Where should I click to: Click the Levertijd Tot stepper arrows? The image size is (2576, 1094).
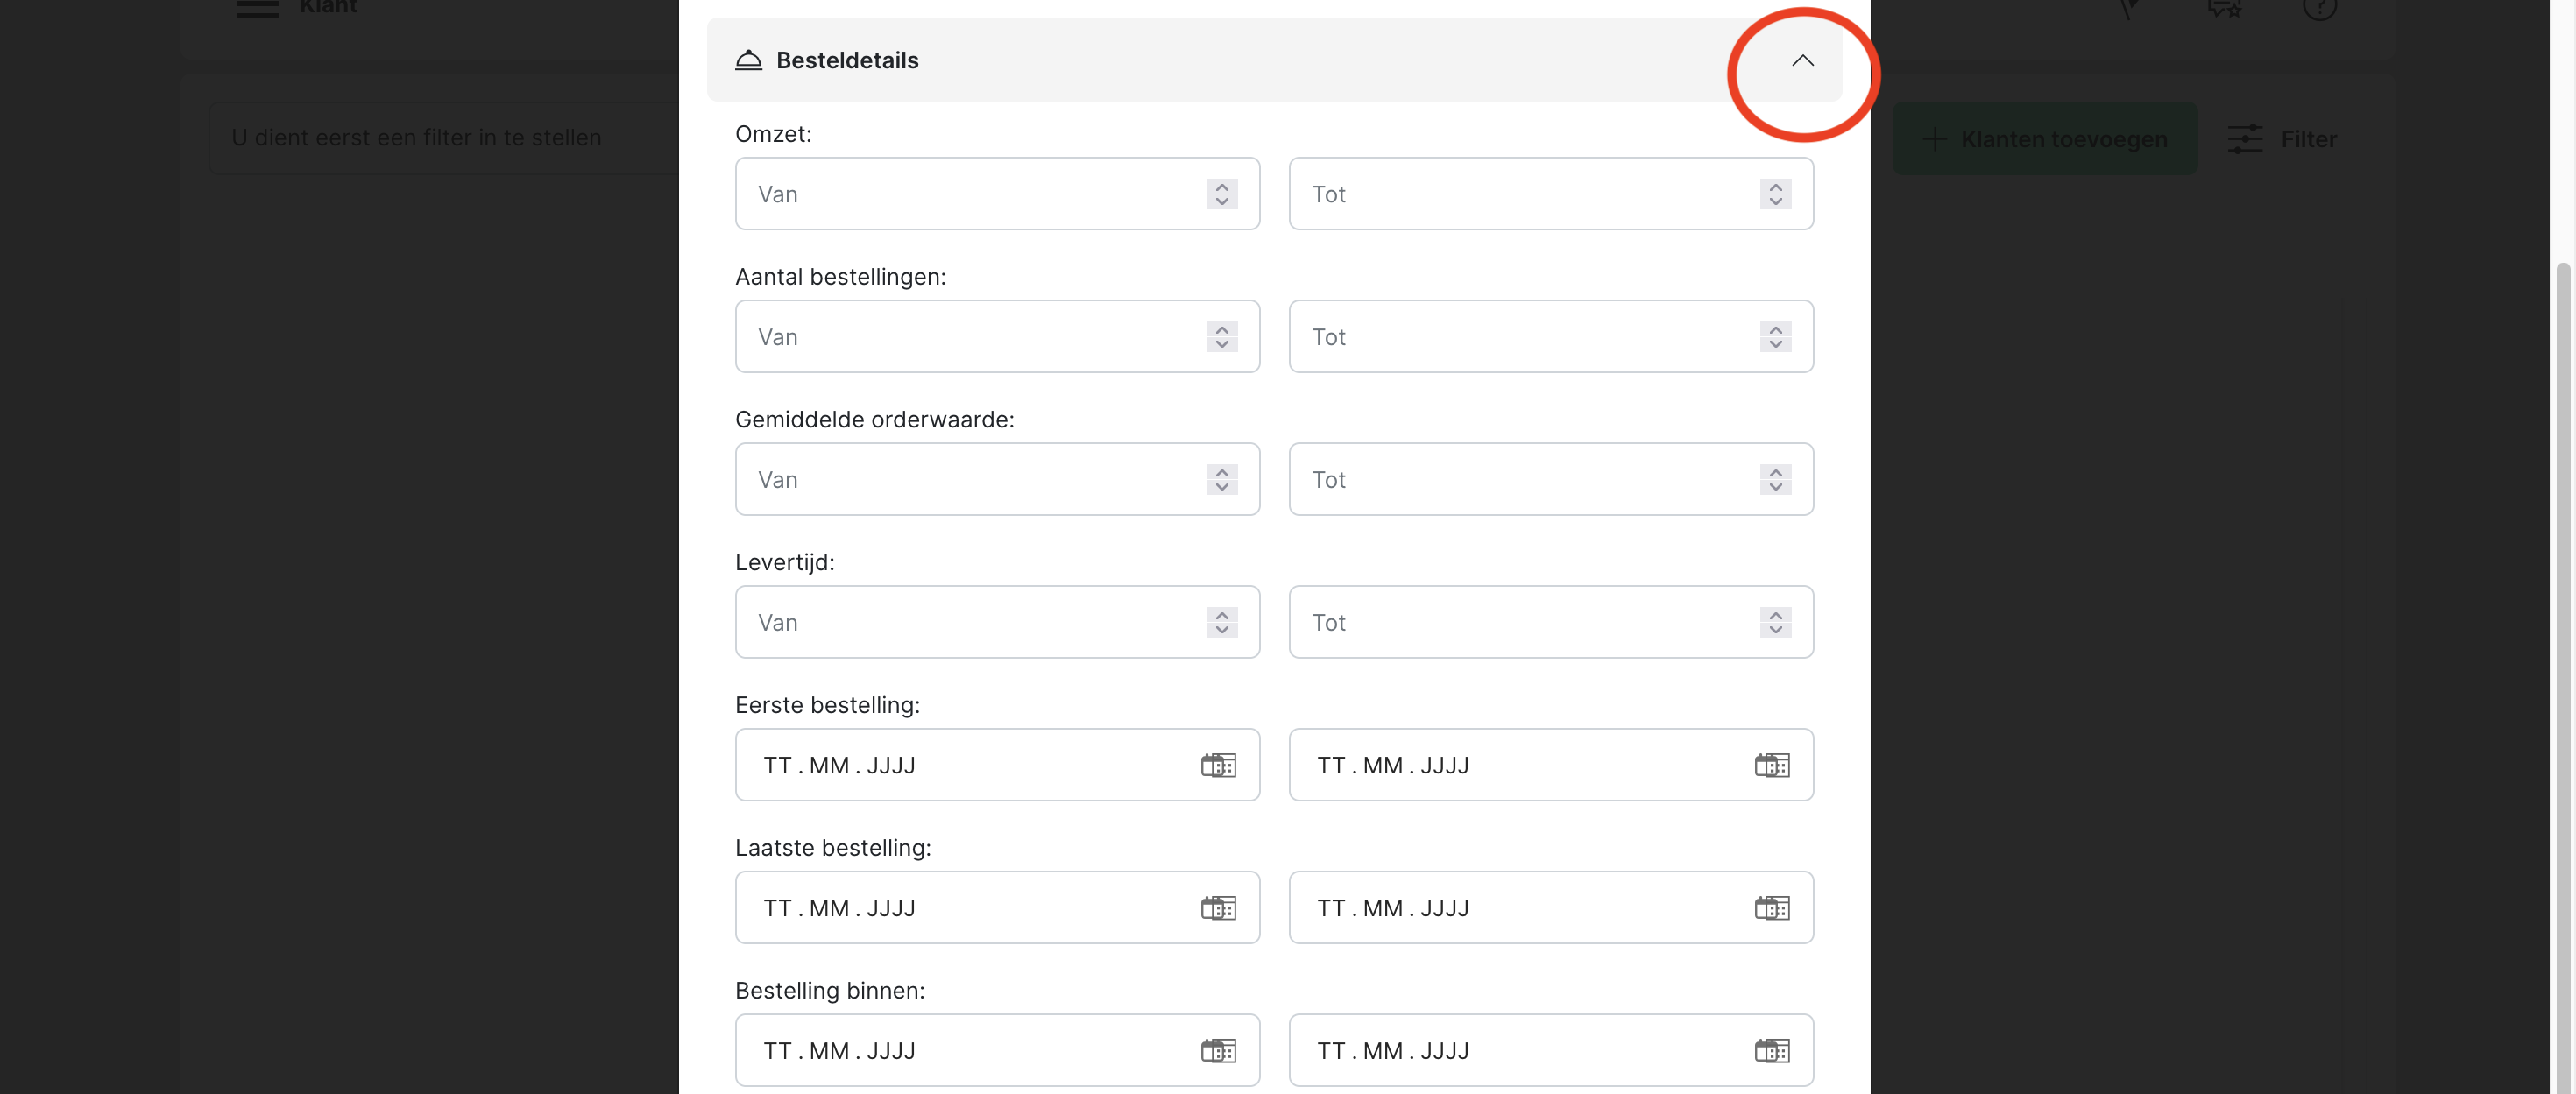[x=1775, y=623]
